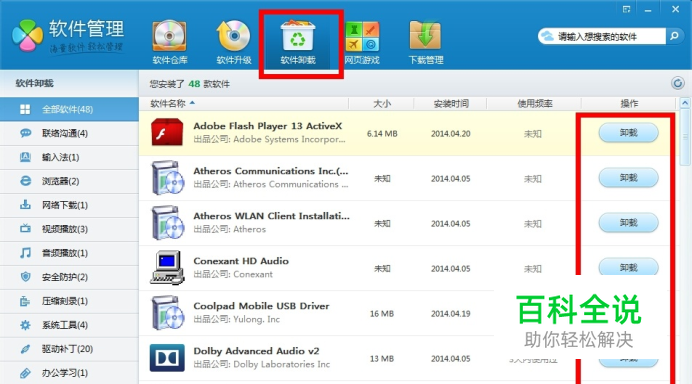Click the 软件管理 clover logo icon

click(x=27, y=35)
